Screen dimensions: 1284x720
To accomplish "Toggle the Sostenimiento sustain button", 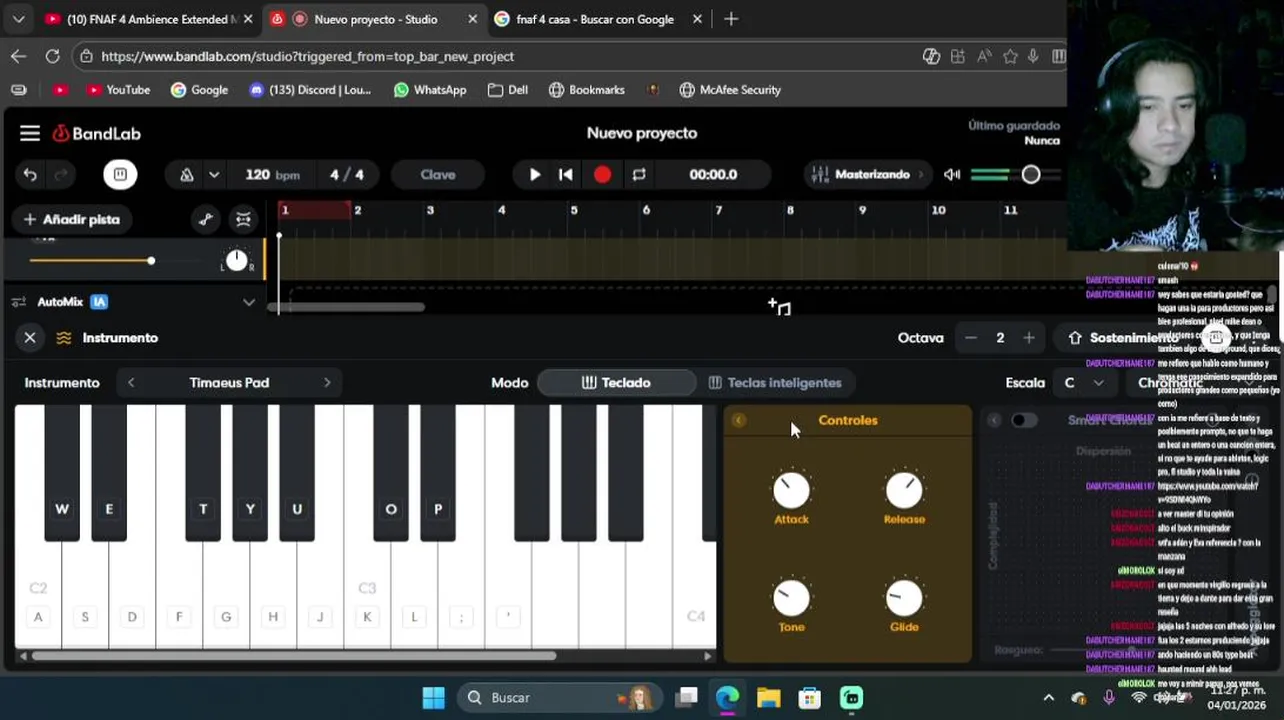I will click(1124, 338).
